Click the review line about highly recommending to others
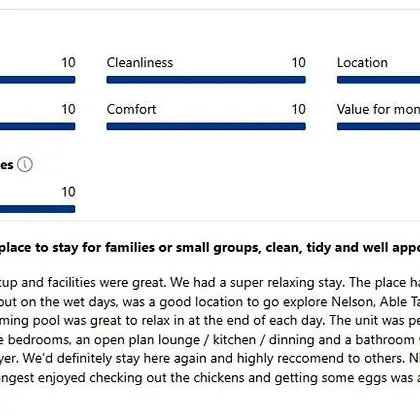Image resolution: width=420 pixels, height=420 pixels. [210, 359]
